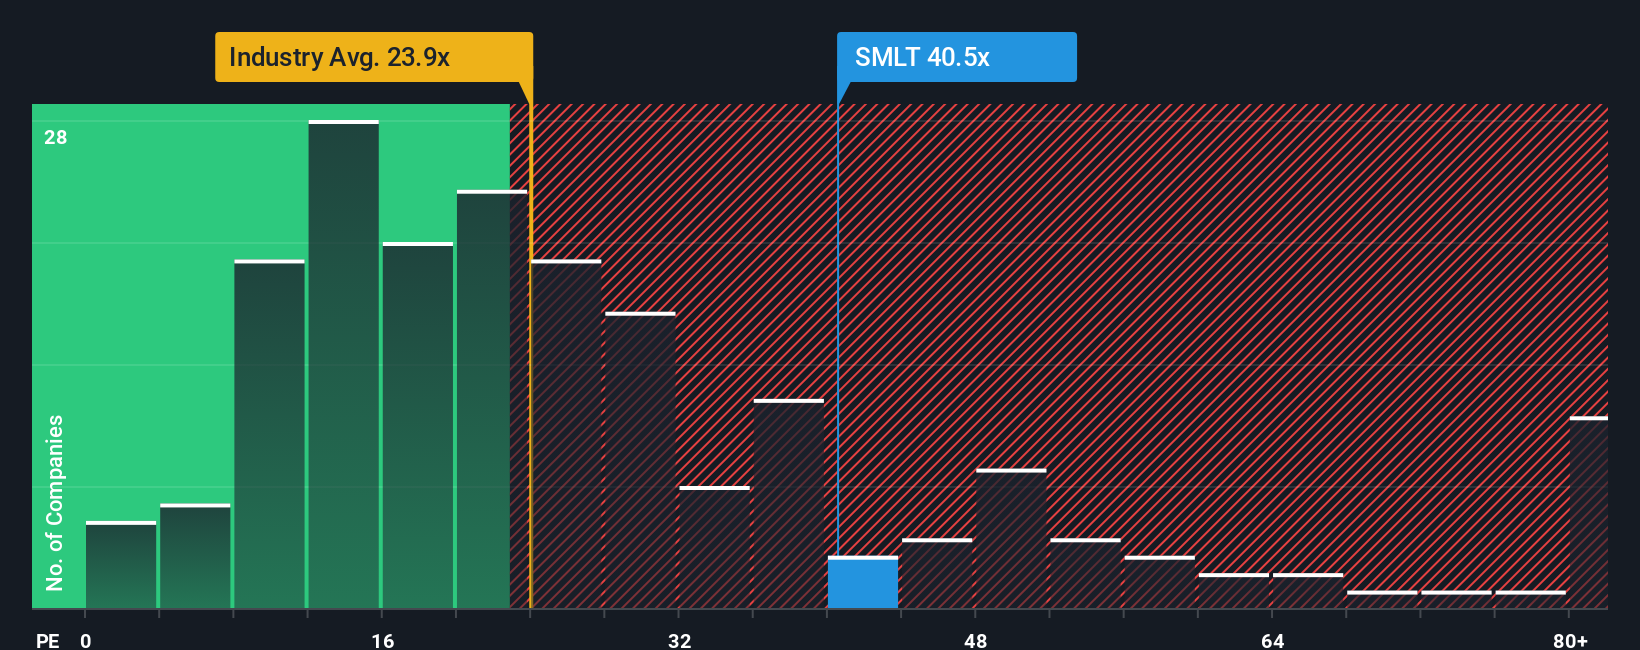The height and width of the screenshot is (650, 1640).
Task: Click the x-axis tick label 0
Action: (86, 640)
